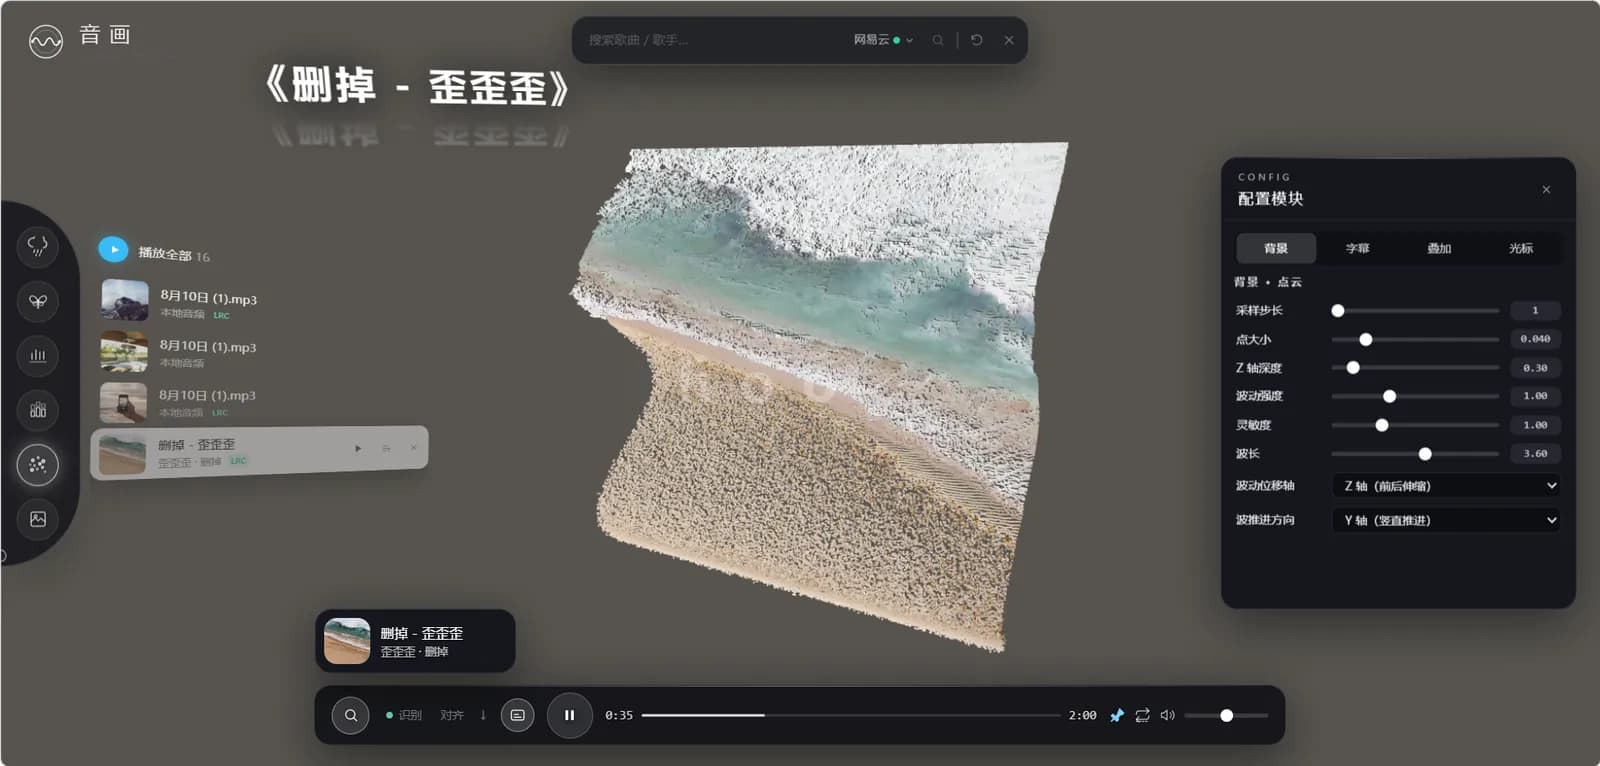Click 对齐 in the player bar
Viewport: 1600px width, 766px height.
pyautogui.click(x=452, y=715)
